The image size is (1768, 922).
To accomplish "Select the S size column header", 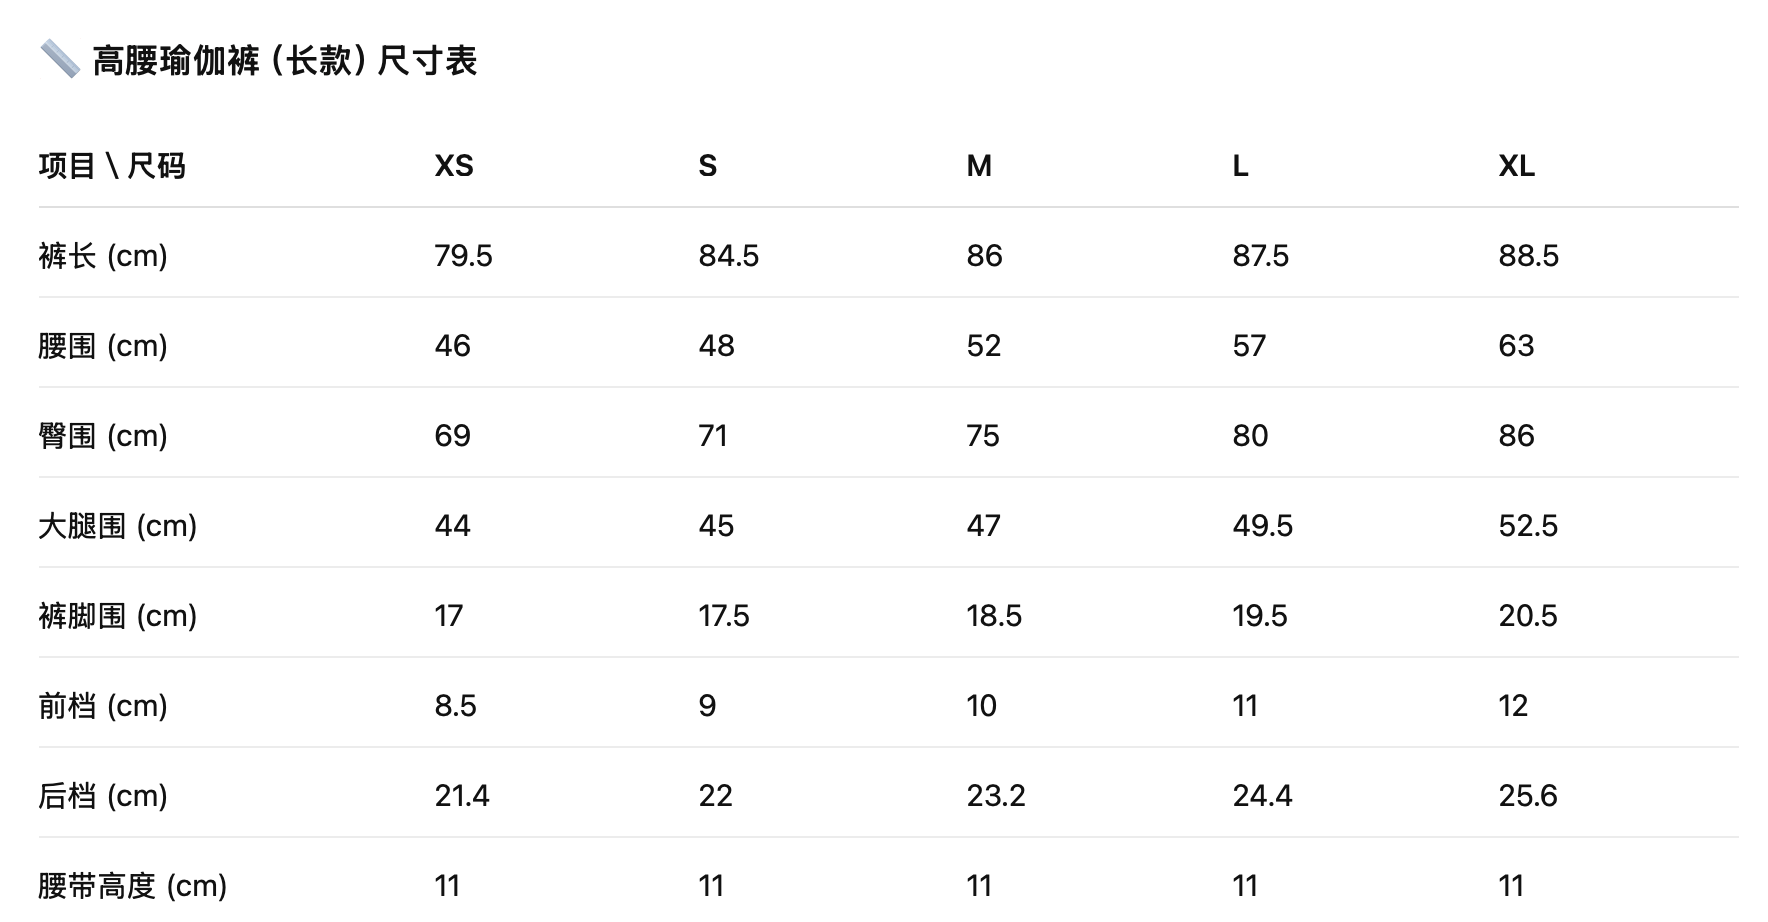I will click(x=708, y=166).
